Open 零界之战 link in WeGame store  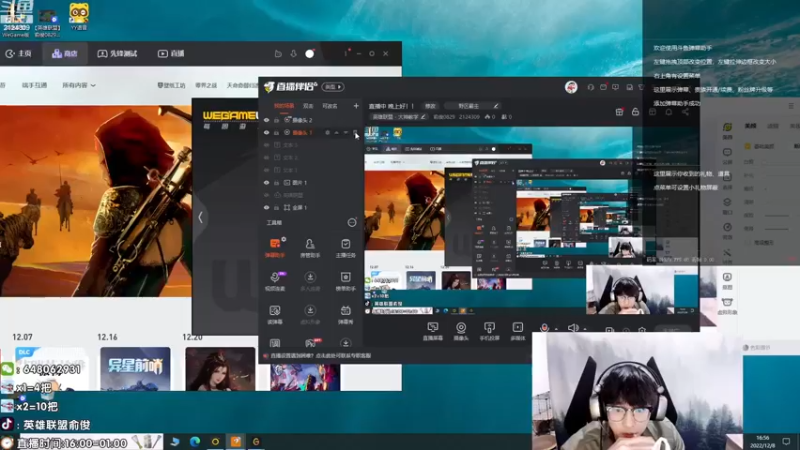point(206,85)
